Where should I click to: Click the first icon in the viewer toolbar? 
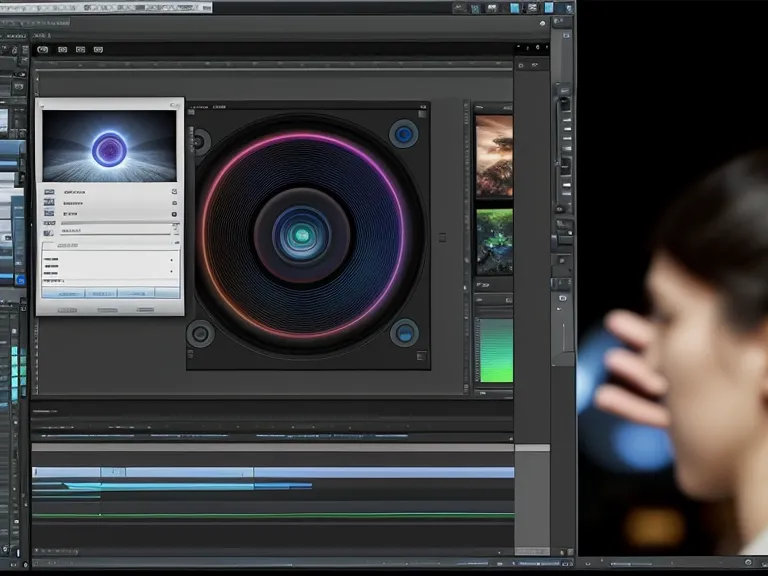[43, 49]
